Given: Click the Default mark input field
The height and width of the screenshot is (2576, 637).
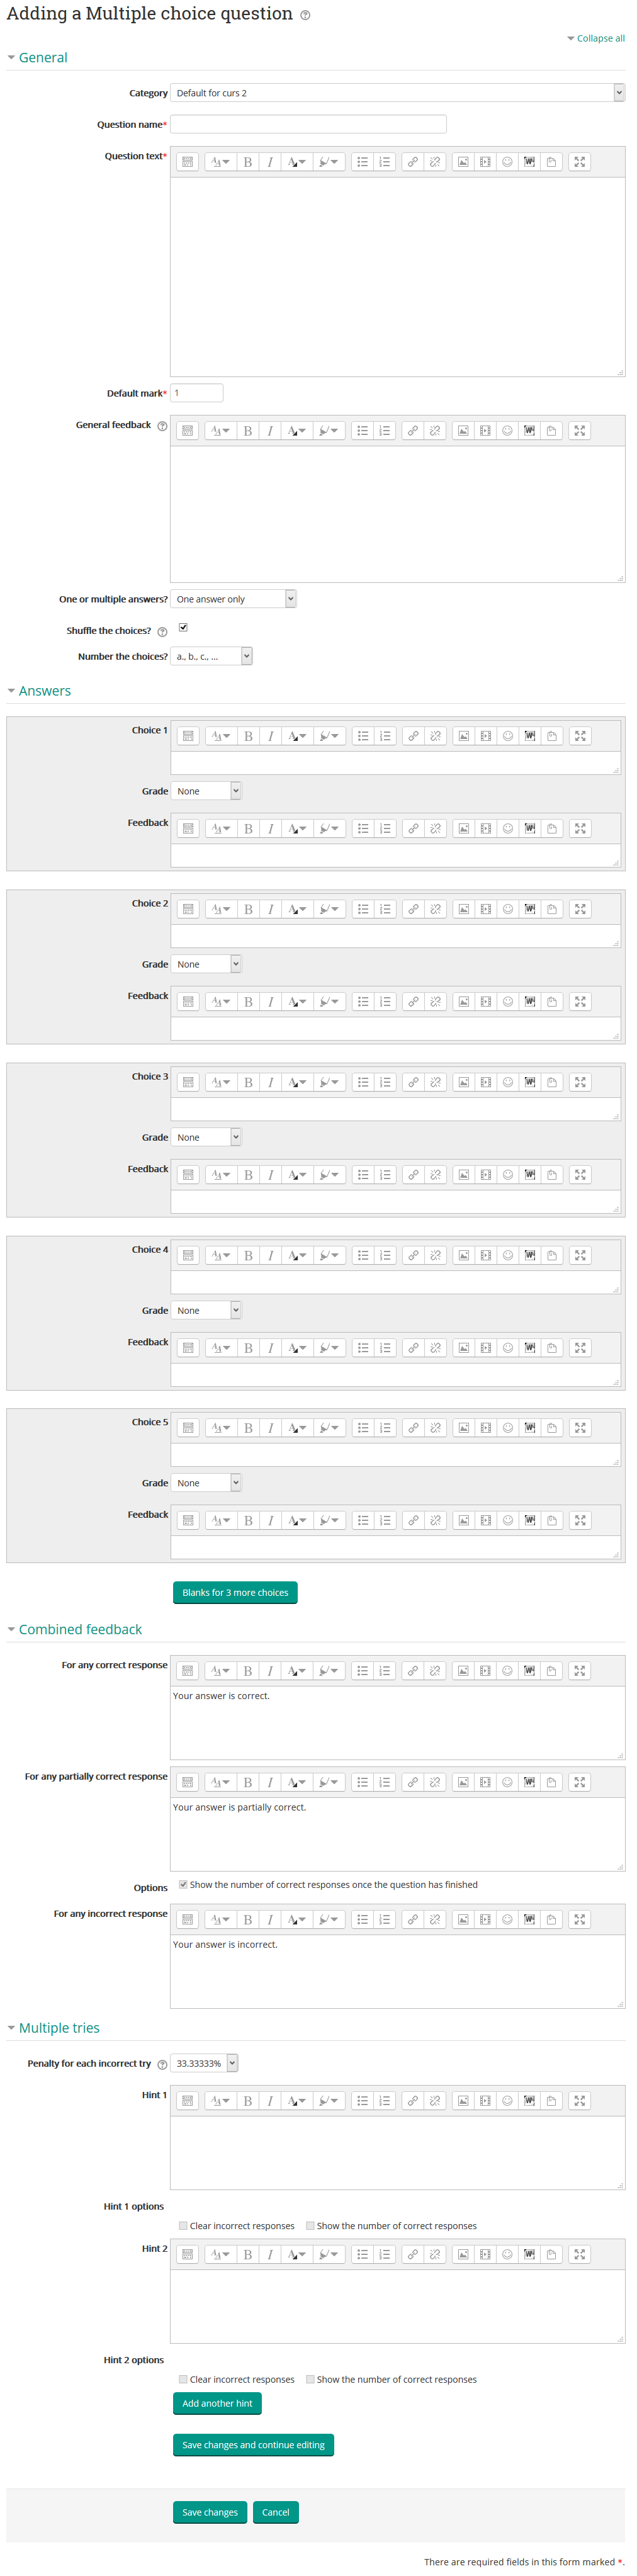Looking at the screenshot, I should (x=197, y=393).
